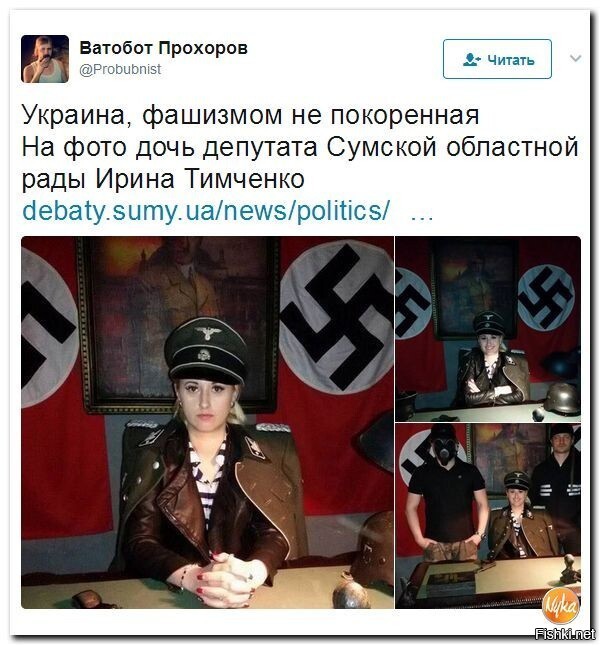This screenshot has width=601, height=646.
Task: Click the Ватобот Прохоров display name
Action: click(164, 48)
